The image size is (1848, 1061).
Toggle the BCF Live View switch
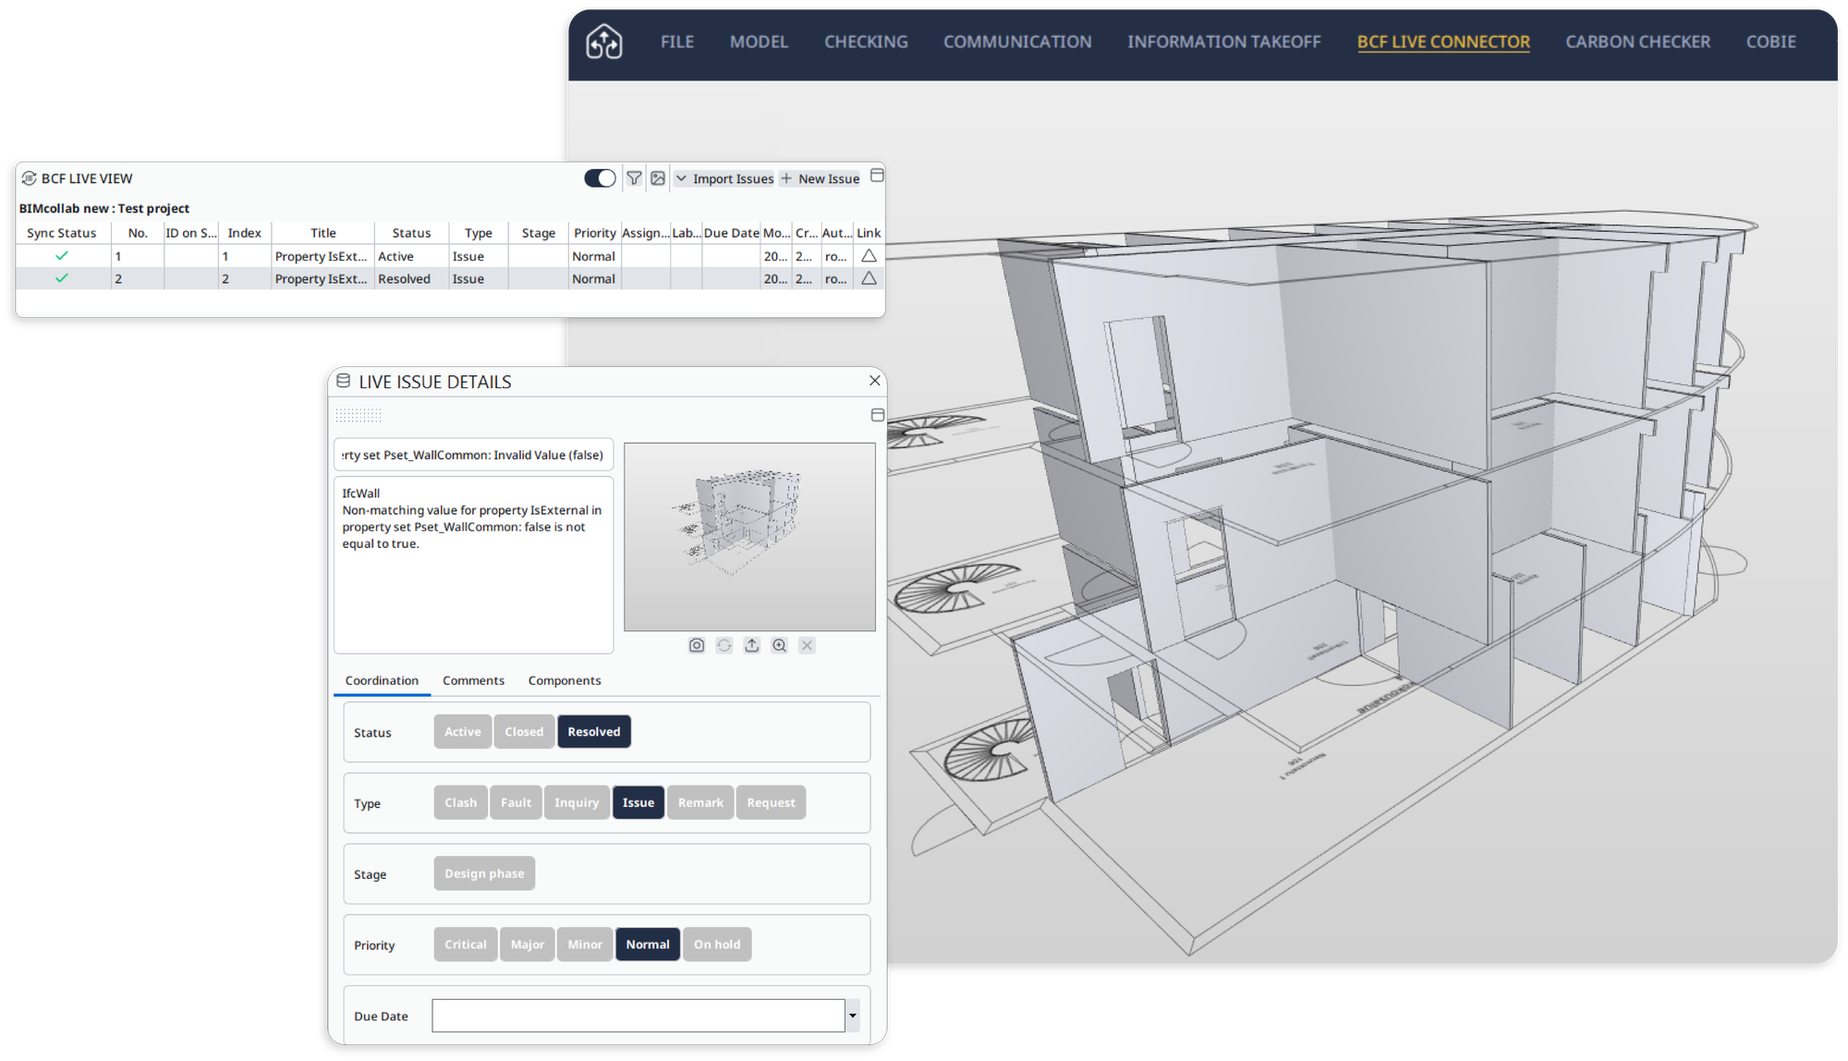point(600,178)
